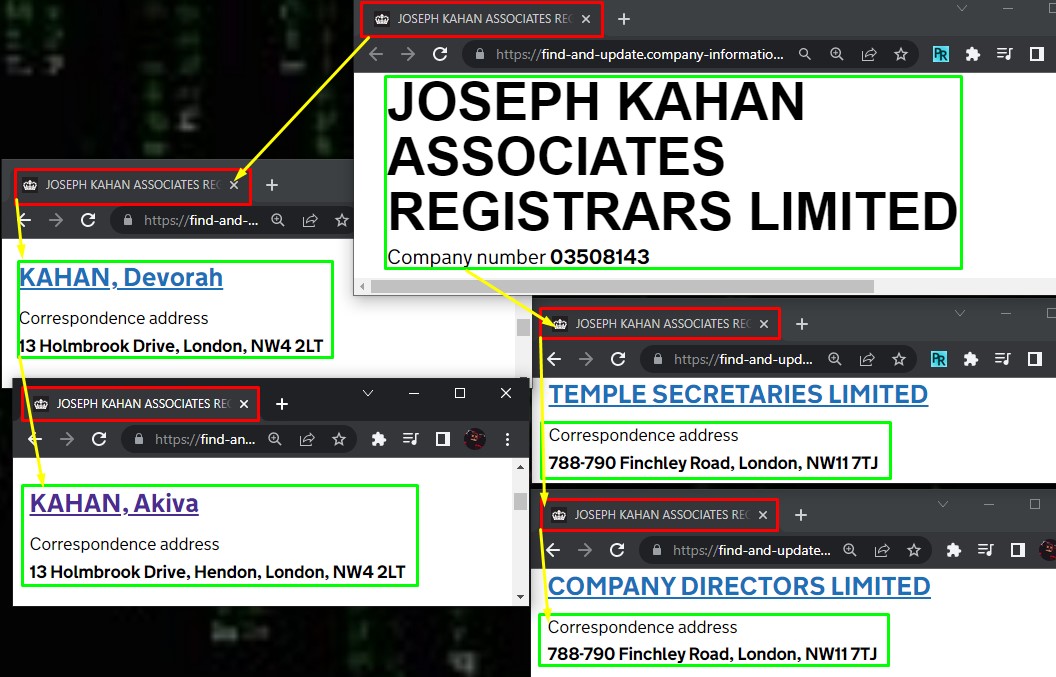Click the search magnifier in main window's address bar
This screenshot has height=677, width=1056.
tap(805, 54)
